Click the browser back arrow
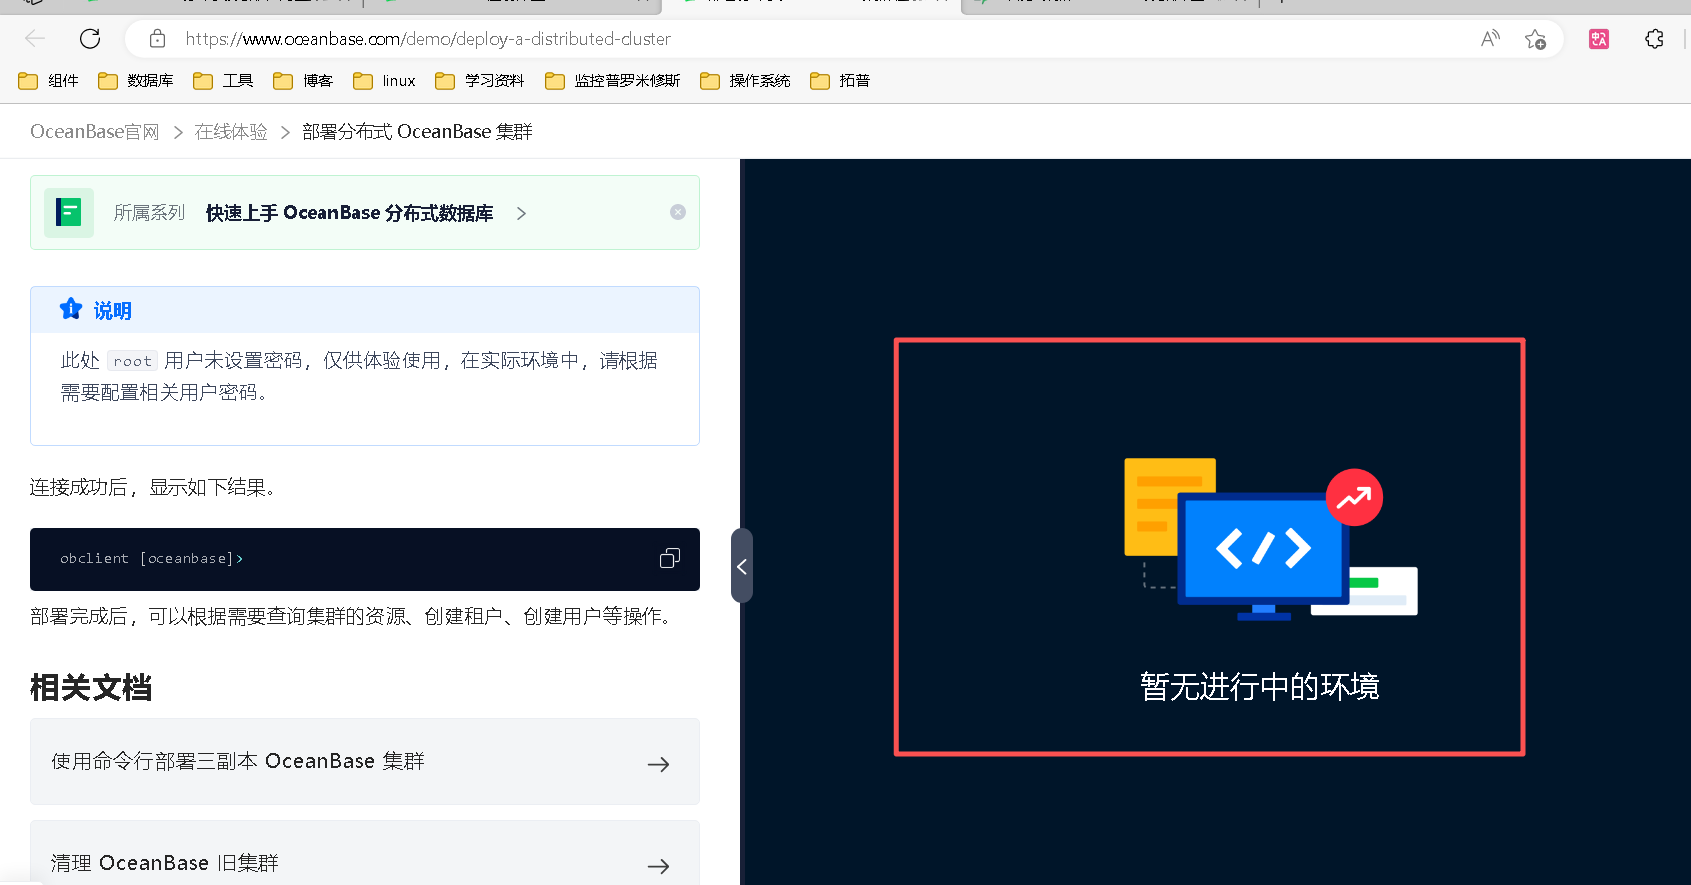1691x885 pixels. pyautogui.click(x=35, y=39)
